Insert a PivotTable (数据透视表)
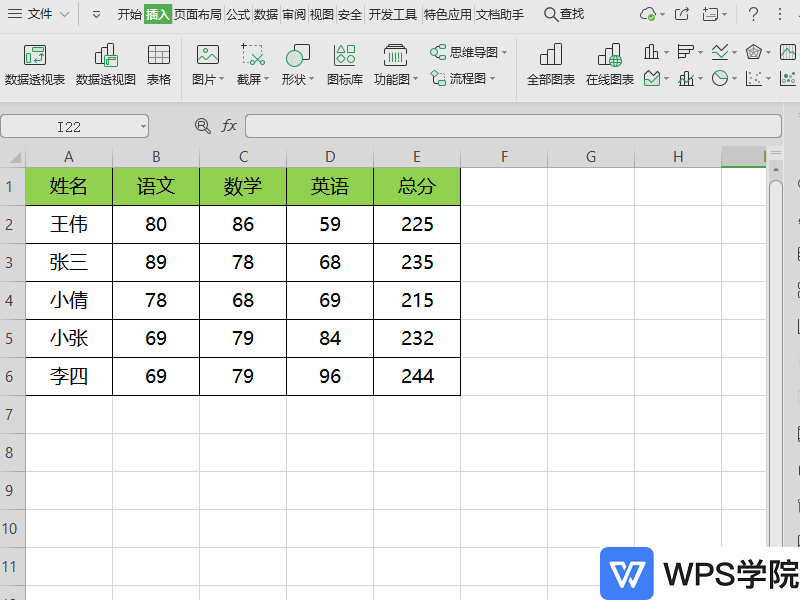 click(x=36, y=62)
